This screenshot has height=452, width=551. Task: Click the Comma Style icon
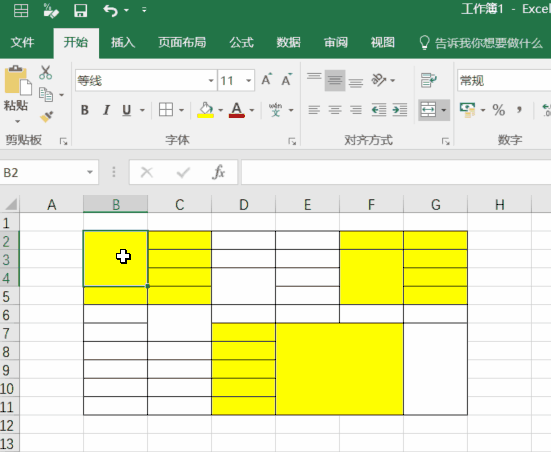(519, 110)
